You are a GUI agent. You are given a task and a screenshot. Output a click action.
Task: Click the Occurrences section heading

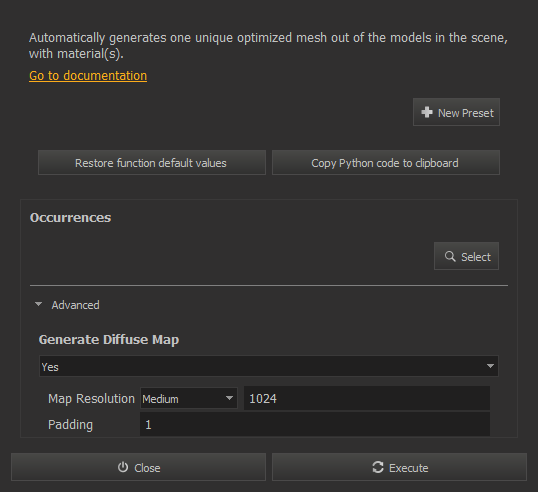click(70, 218)
